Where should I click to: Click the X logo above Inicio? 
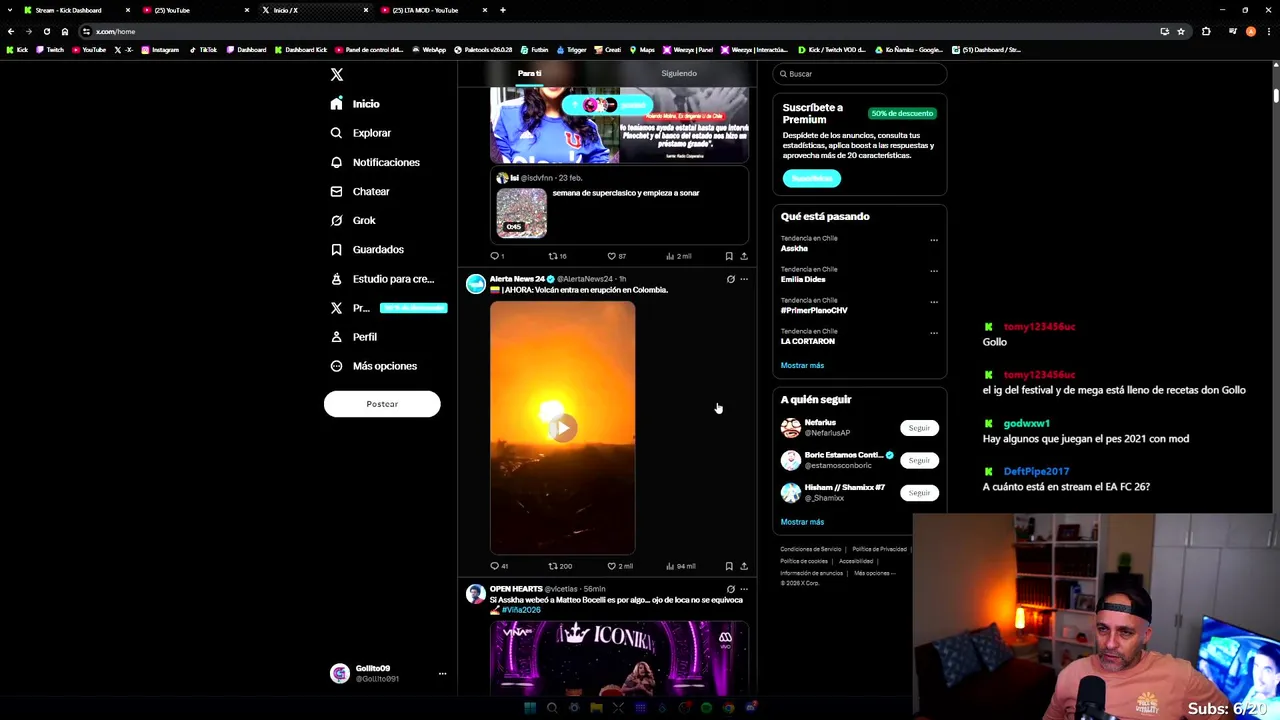pyautogui.click(x=337, y=75)
